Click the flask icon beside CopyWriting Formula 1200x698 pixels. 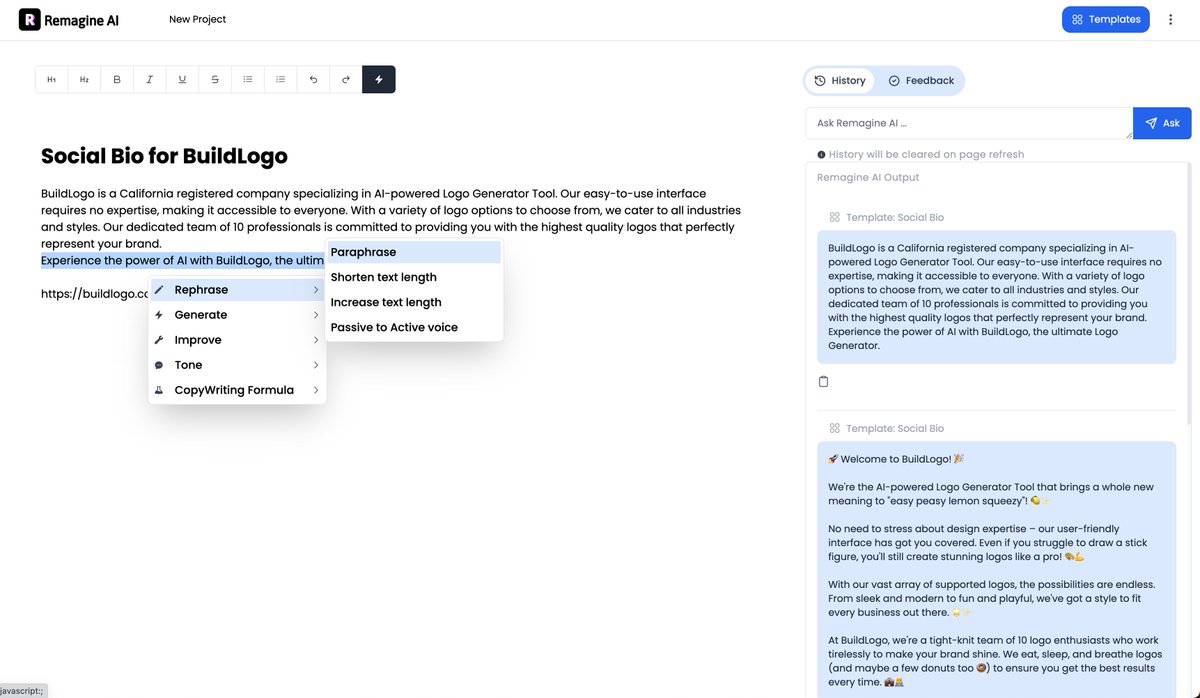[x=159, y=390]
